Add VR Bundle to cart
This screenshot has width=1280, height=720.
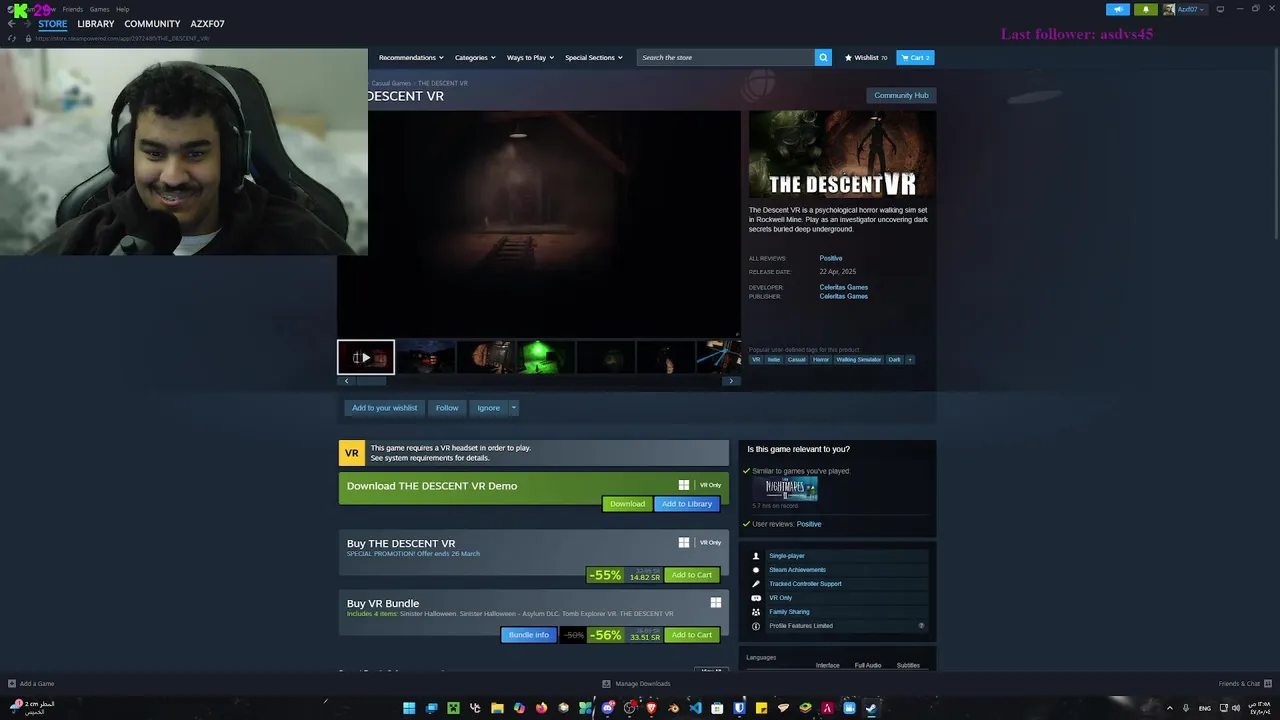click(x=691, y=635)
